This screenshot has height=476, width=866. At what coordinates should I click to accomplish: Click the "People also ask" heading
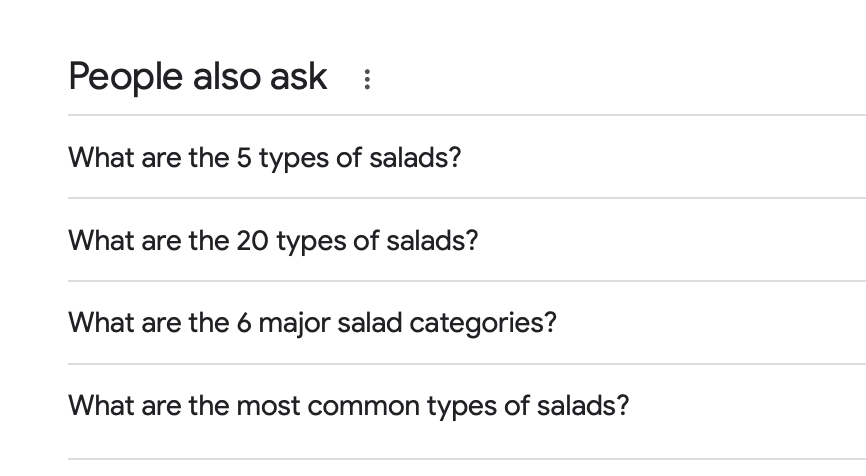(198, 77)
